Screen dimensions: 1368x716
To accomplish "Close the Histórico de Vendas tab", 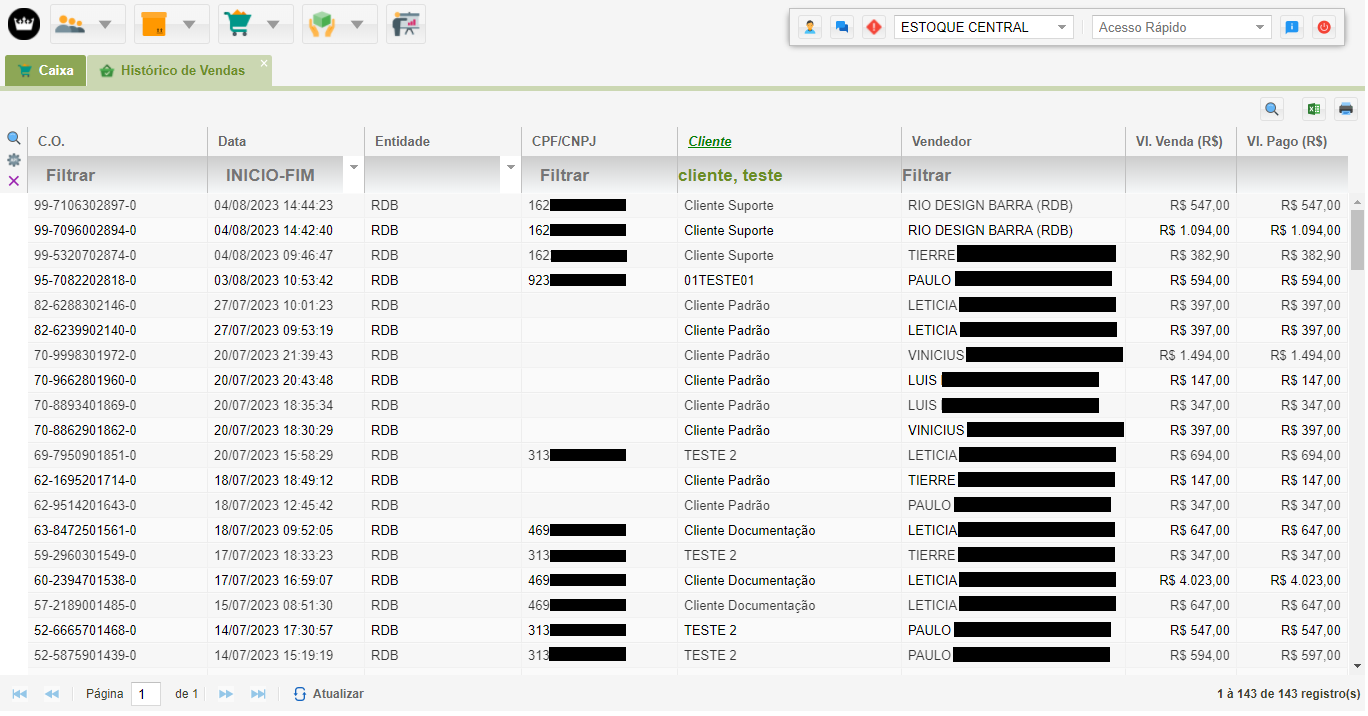I will click(264, 63).
